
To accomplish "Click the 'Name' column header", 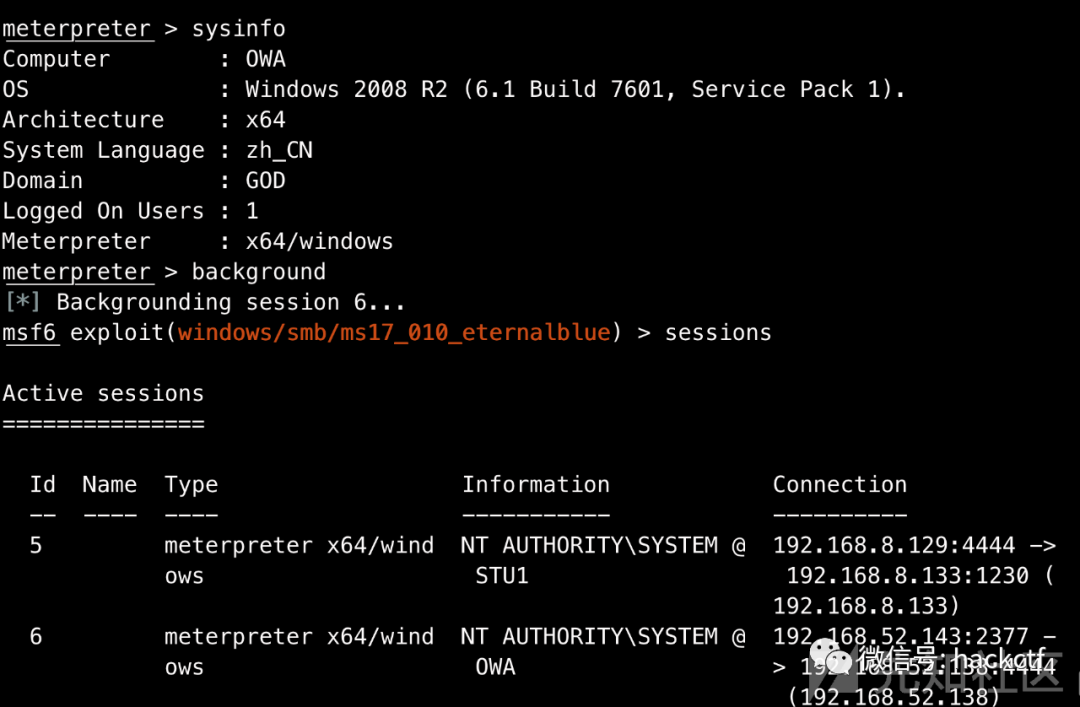I will click(110, 484).
